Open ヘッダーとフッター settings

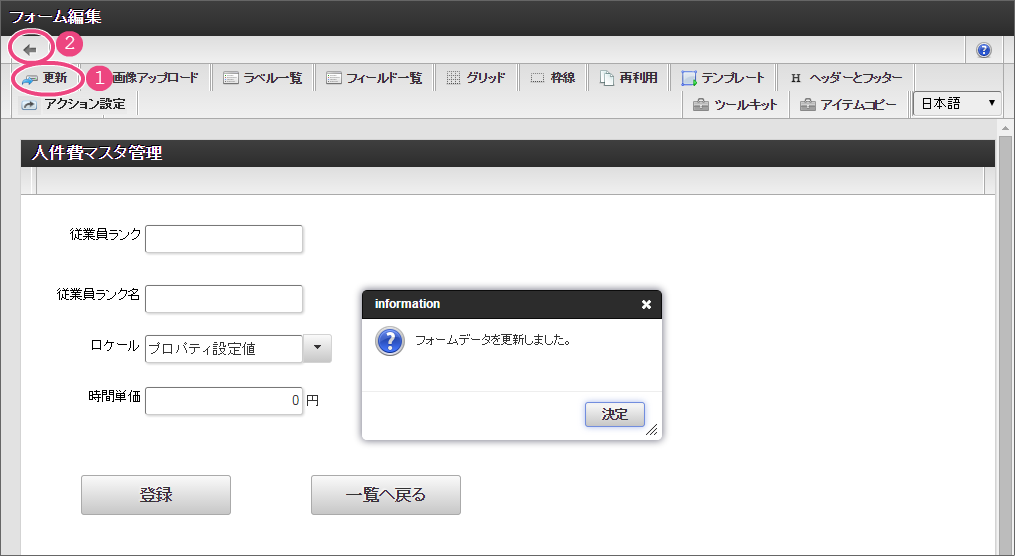click(x=845, y=78)
